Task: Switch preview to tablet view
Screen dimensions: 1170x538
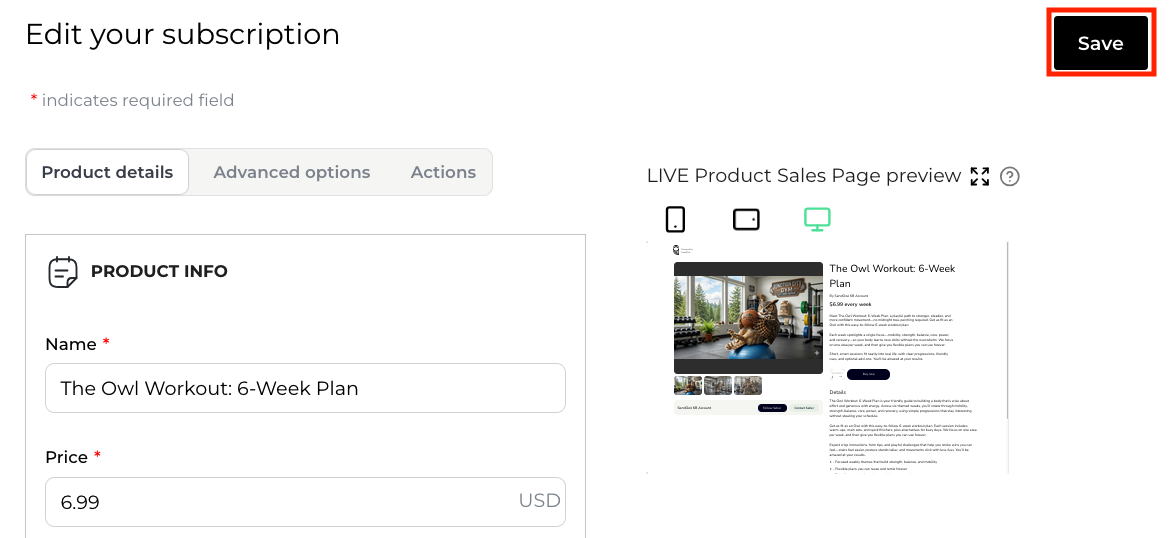Action: click(746, 219)
